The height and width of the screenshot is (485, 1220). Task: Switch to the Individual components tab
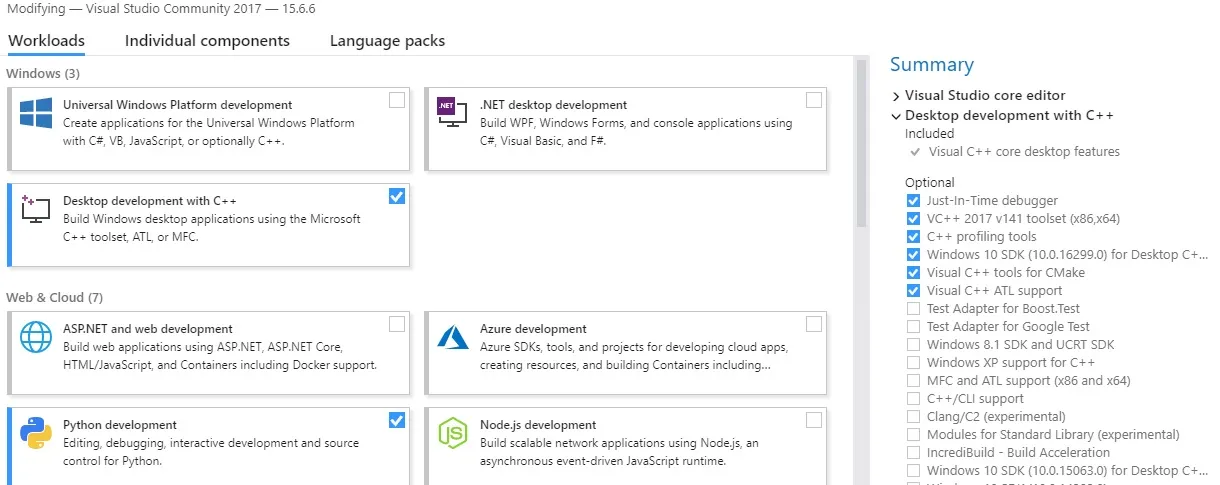point(207,41)
